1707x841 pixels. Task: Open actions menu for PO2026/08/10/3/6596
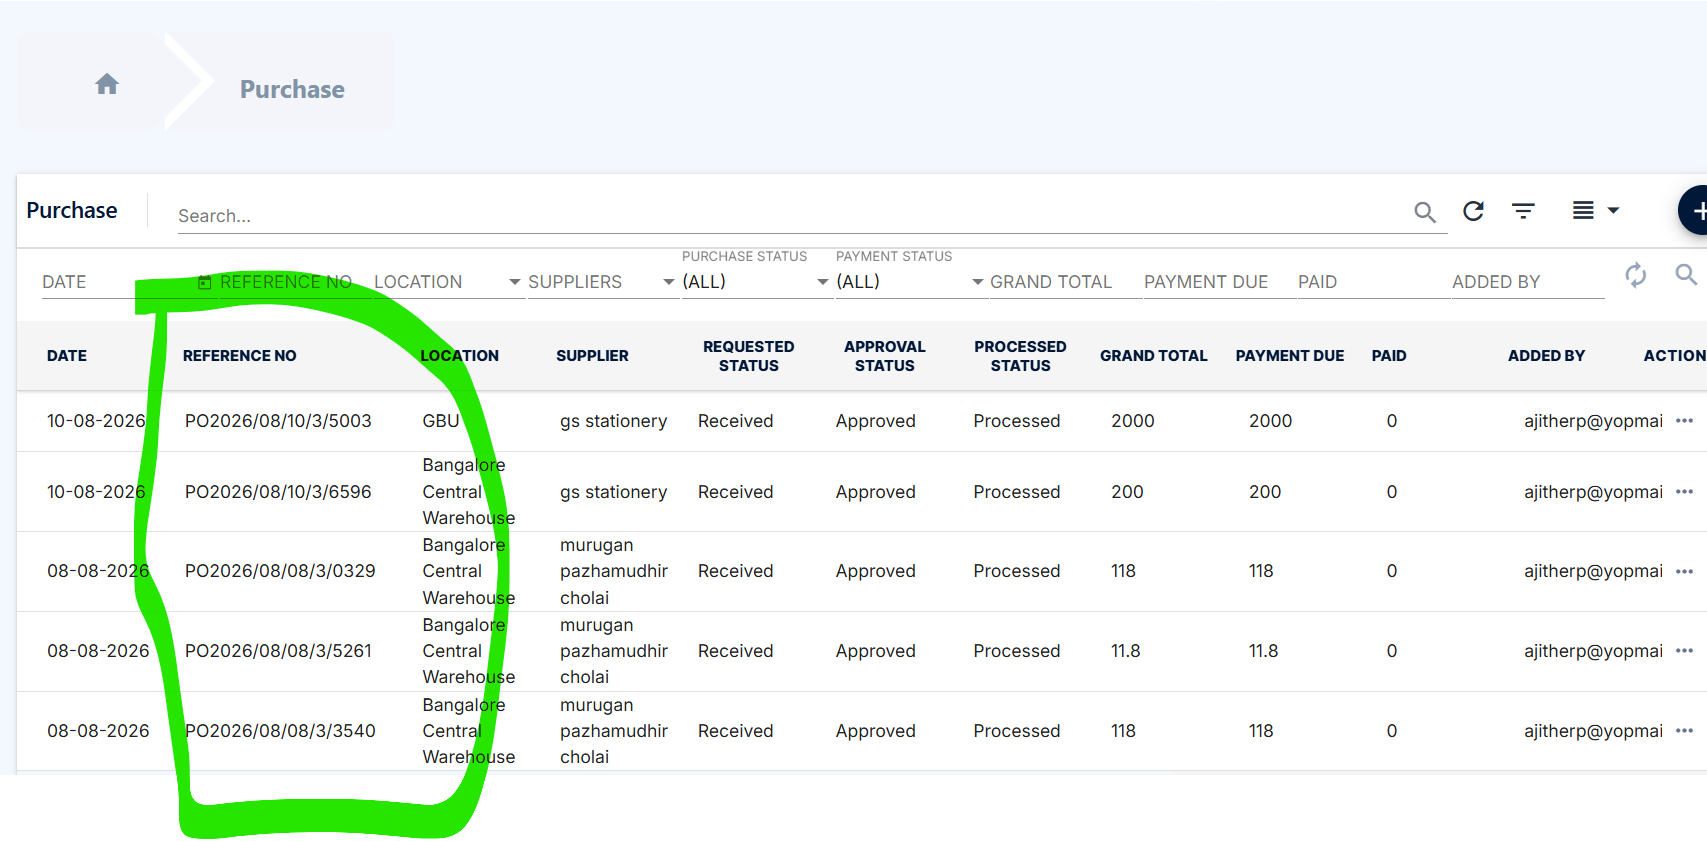tap(1685, 492)
